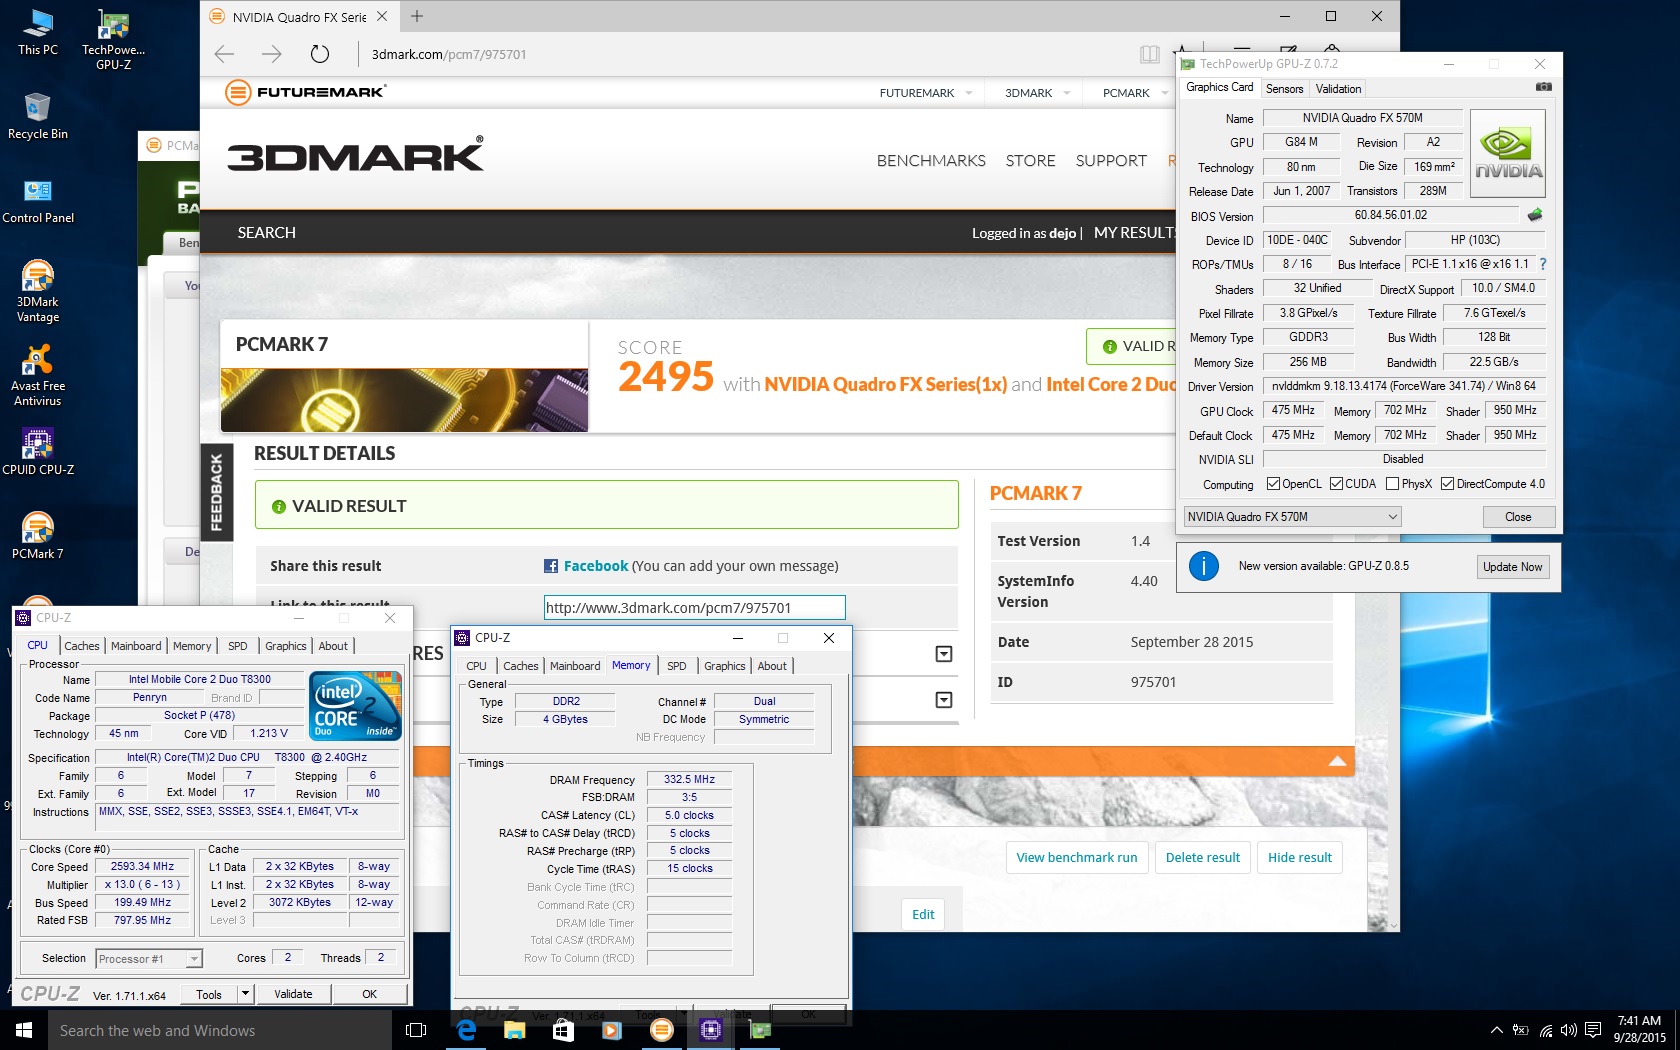1680x1050 pixels.
Task: Expand the second result details section arrow
Action: [943, 700]
